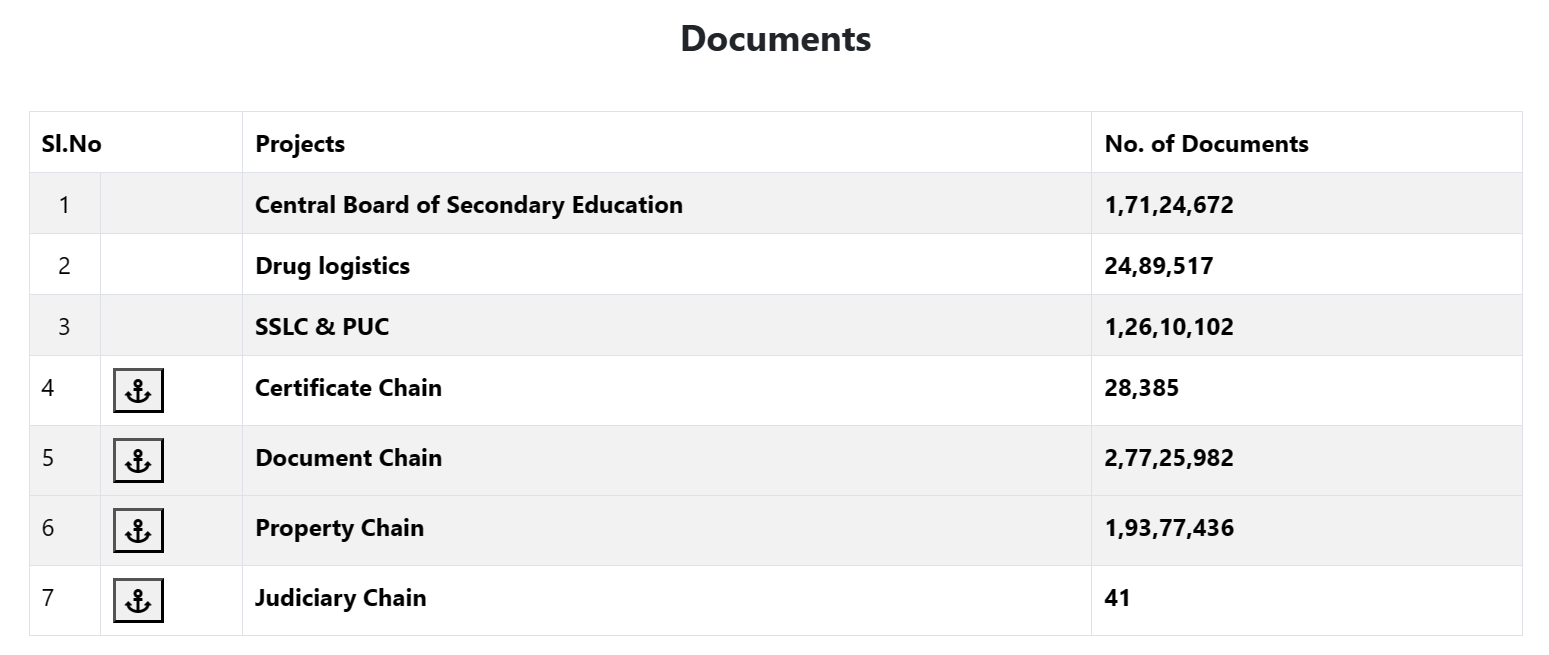Click the anchor icon beside Property Chain
The width and height of the screenshot is (1549, 655).
138,531
